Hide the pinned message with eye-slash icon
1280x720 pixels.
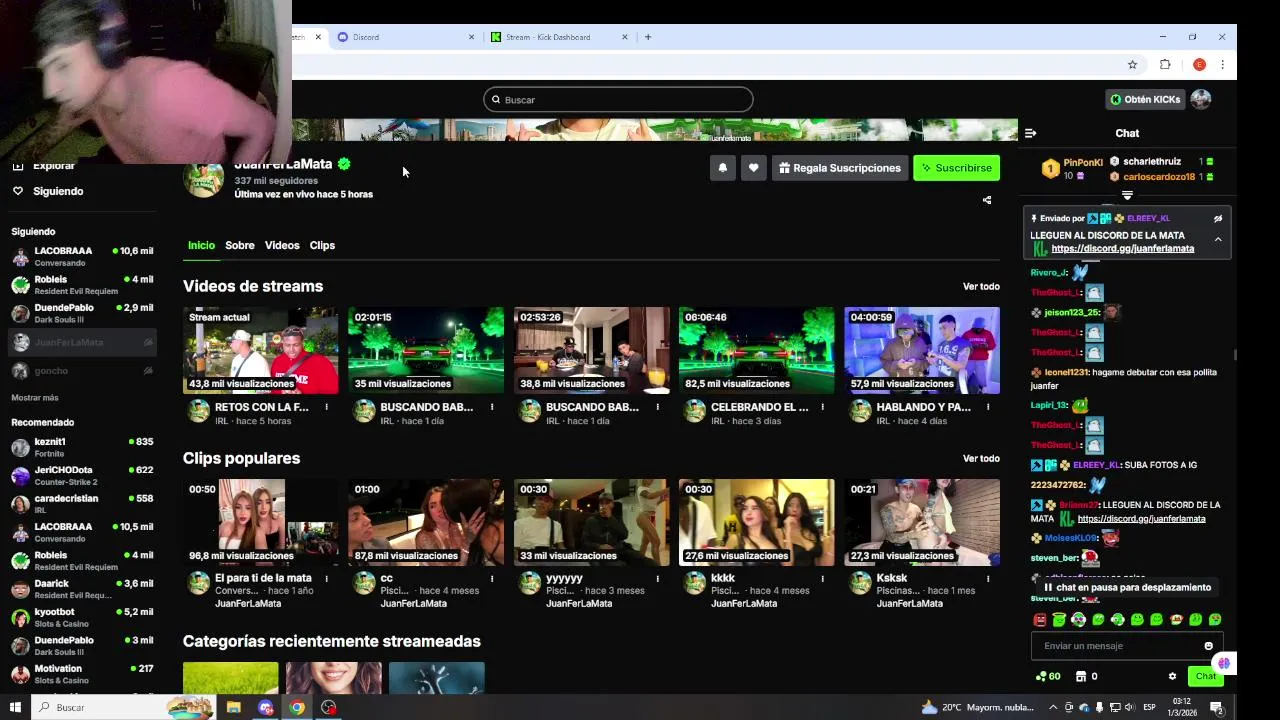[x=1218, y=218]
